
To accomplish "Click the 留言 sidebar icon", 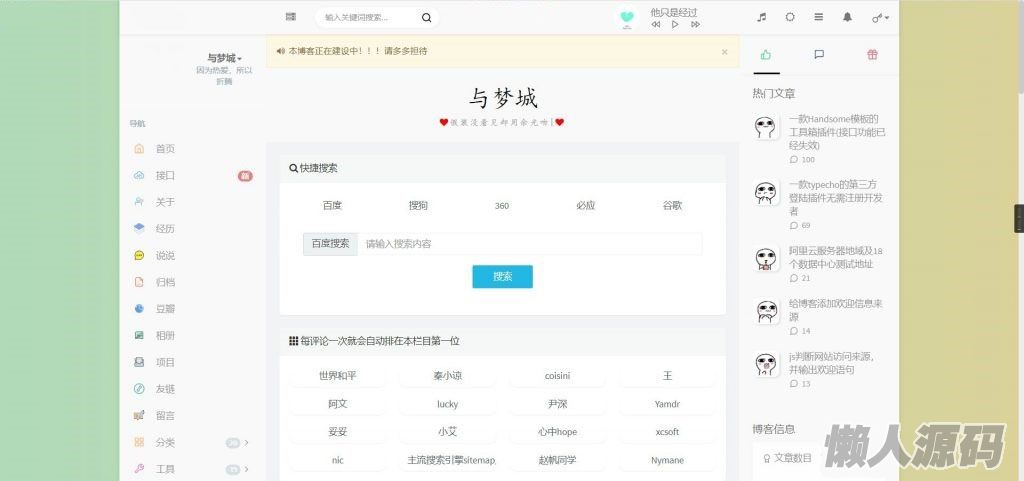I will tap(139, 416).
